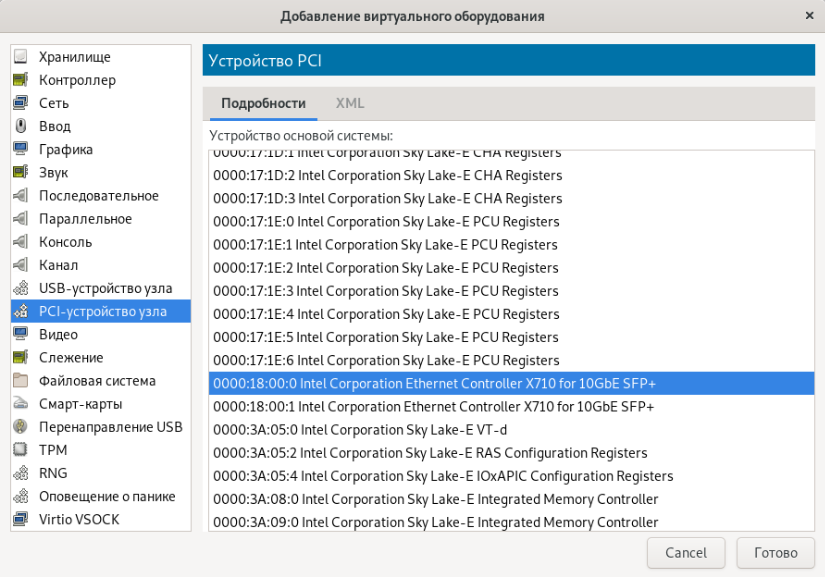Select the TPM chip icon
The width and height of the screenshot is (825, 577).
pyautogui.click(x=20, y=450)
